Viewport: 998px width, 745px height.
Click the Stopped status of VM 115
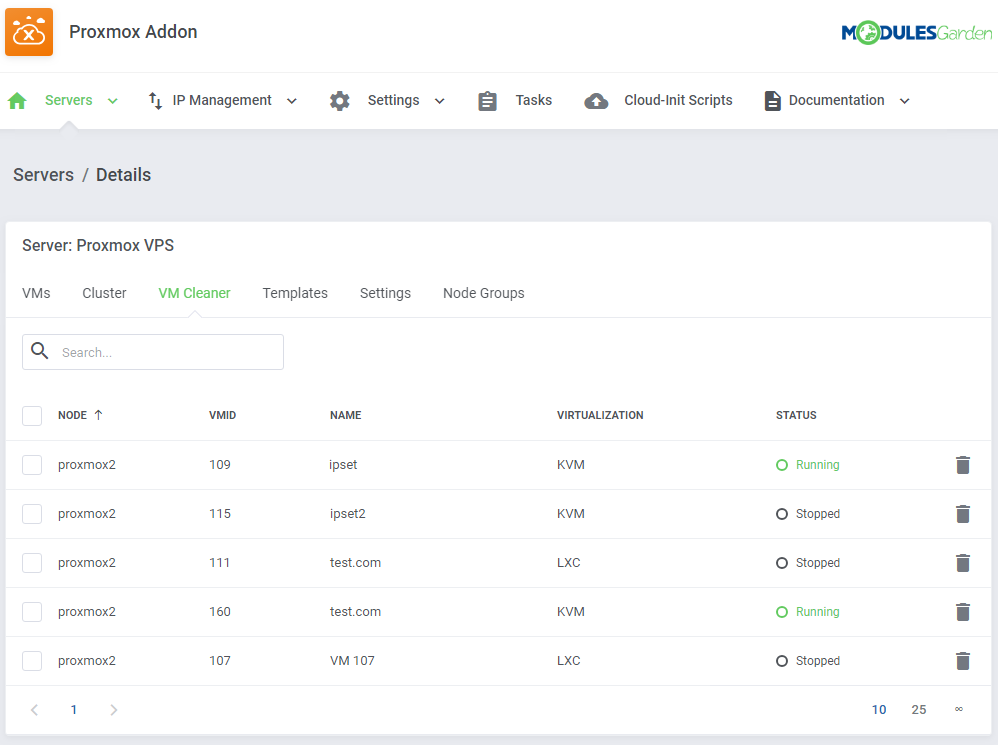point(808,514)
